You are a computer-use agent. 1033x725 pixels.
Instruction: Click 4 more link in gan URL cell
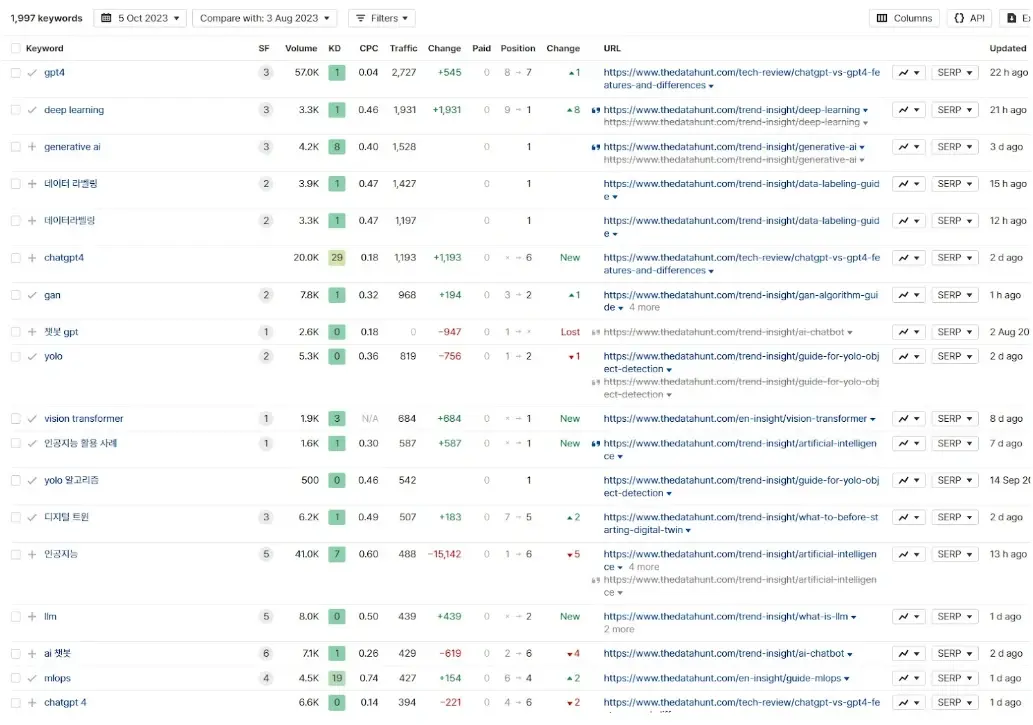(644, 307)
